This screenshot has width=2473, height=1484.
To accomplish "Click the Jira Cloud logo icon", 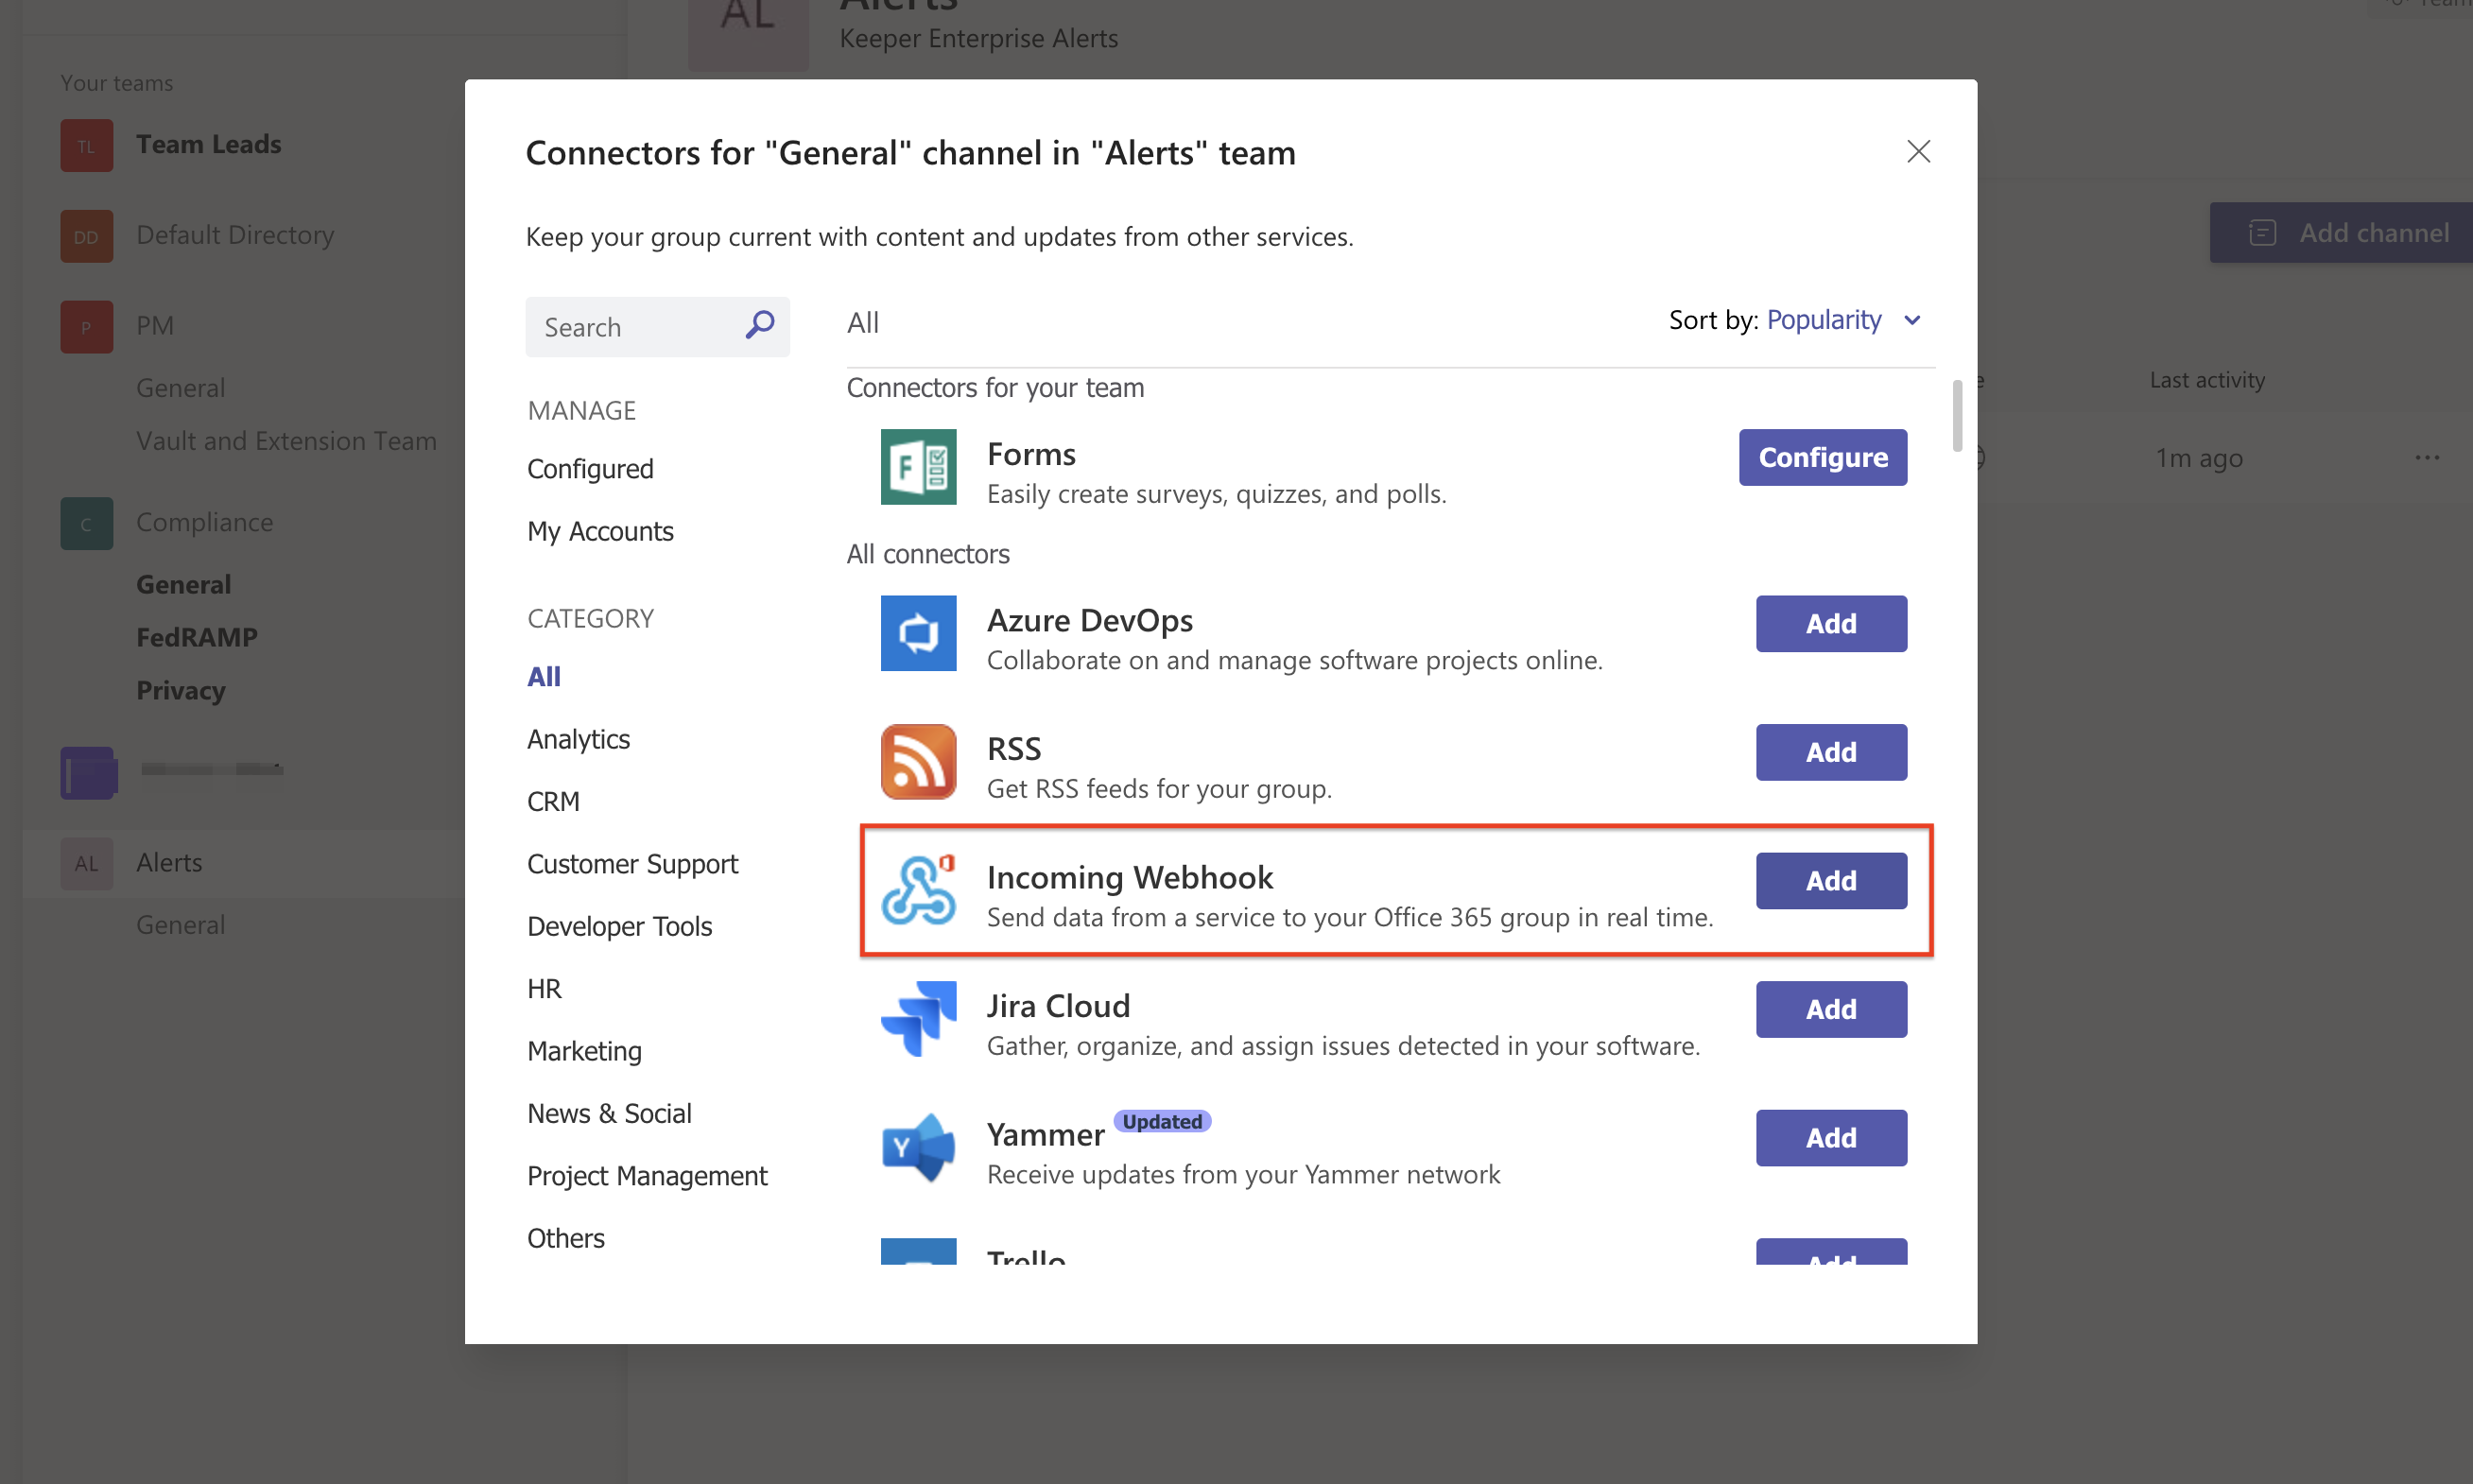I will tap(918, 1019).
